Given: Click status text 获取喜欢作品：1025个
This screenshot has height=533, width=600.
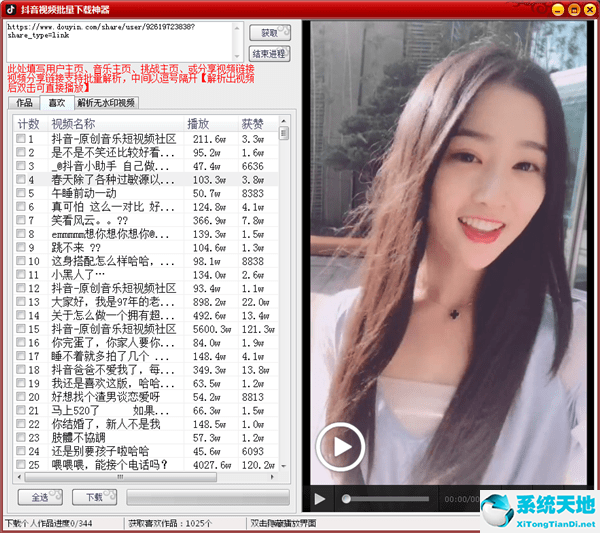Looking at the screenshot, I should (170, 523).
